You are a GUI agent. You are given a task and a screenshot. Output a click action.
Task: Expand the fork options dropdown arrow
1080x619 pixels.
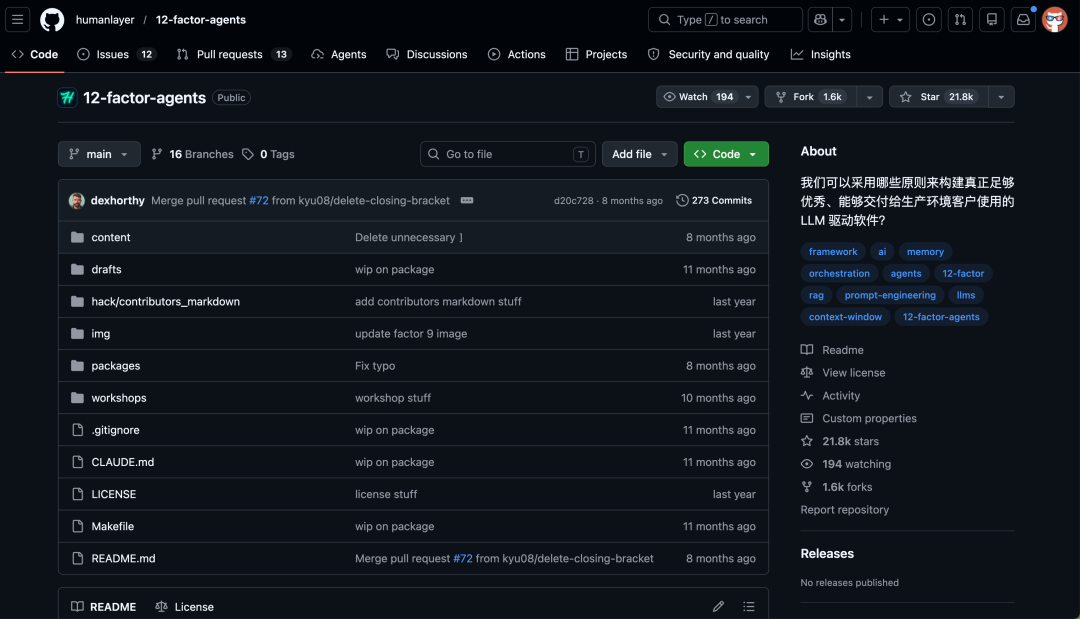(x=869, y=97)
